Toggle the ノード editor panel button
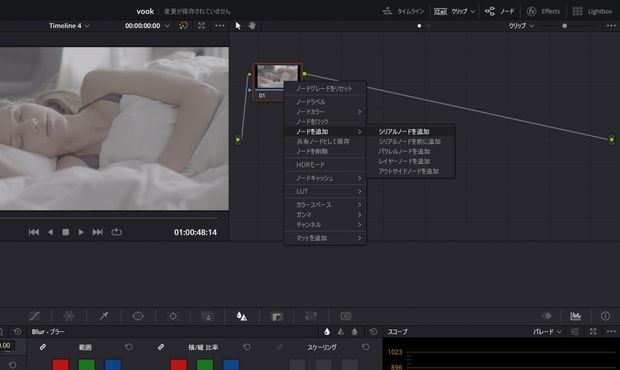Screen dimensions: 620x370 499,11
